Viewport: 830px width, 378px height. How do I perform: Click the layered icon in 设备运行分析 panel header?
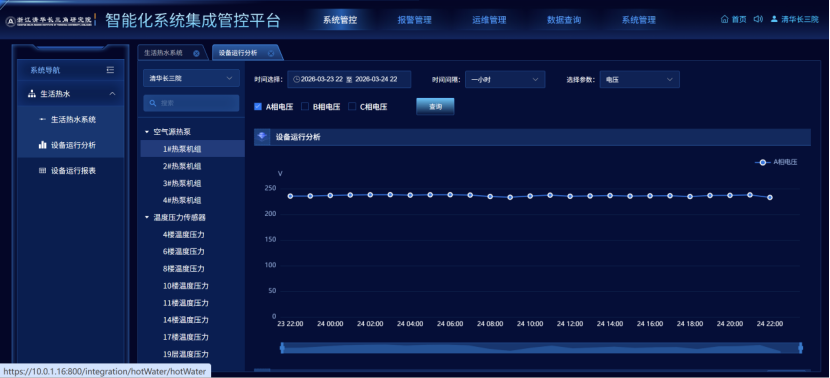262,137
